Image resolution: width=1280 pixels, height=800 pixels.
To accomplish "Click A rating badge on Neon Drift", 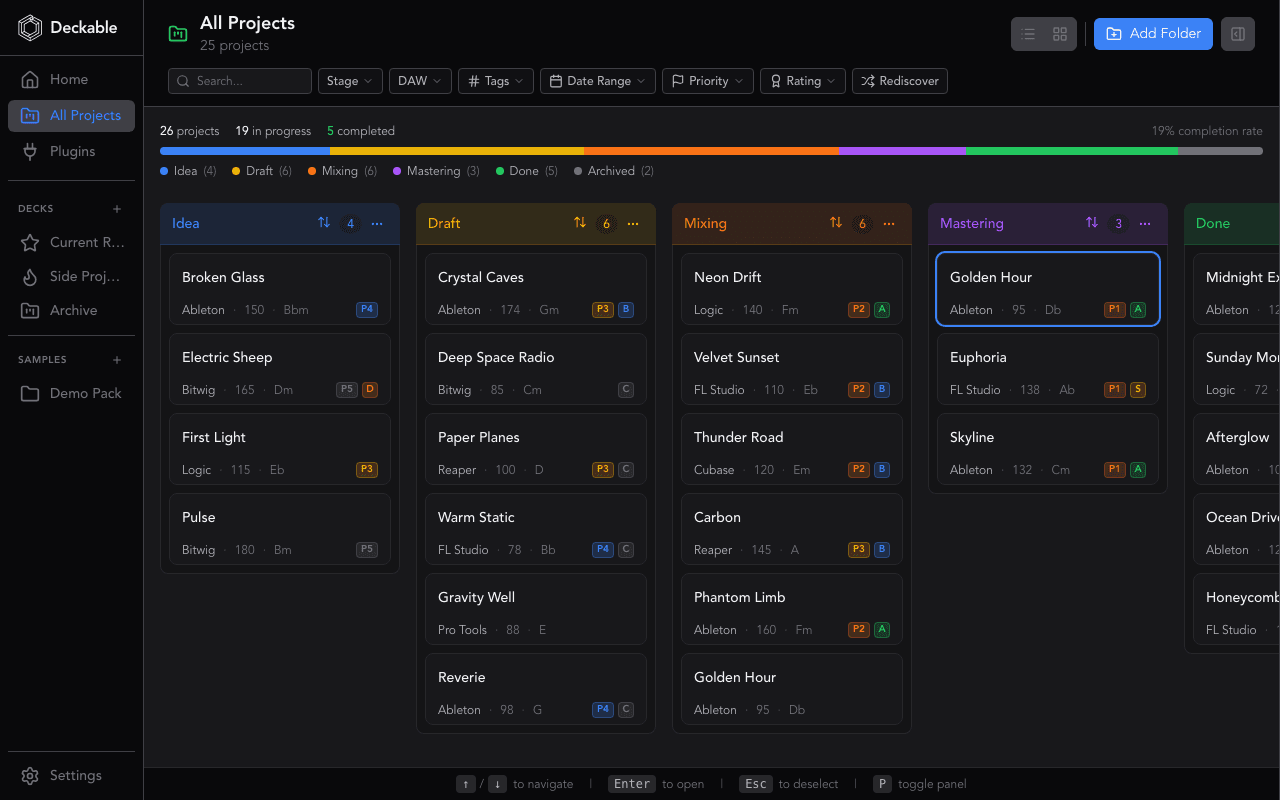I will [x=882, y=310].
